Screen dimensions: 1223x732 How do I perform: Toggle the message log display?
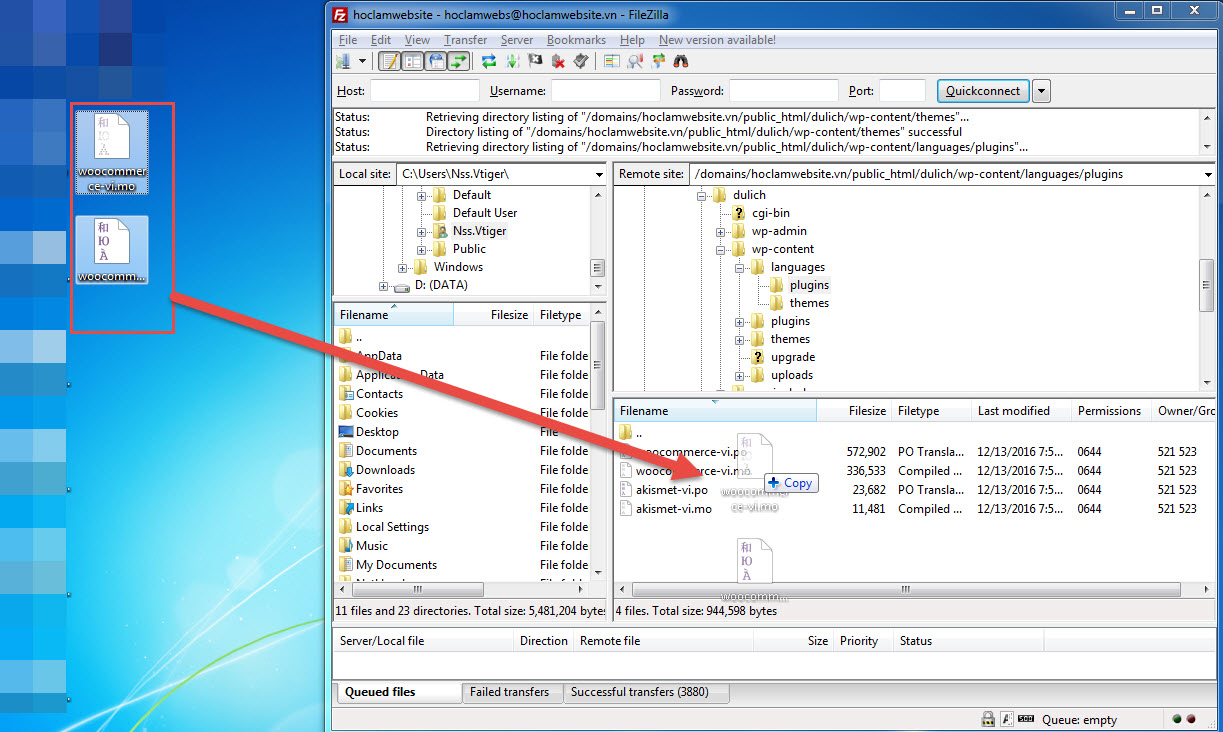(389, 62)
